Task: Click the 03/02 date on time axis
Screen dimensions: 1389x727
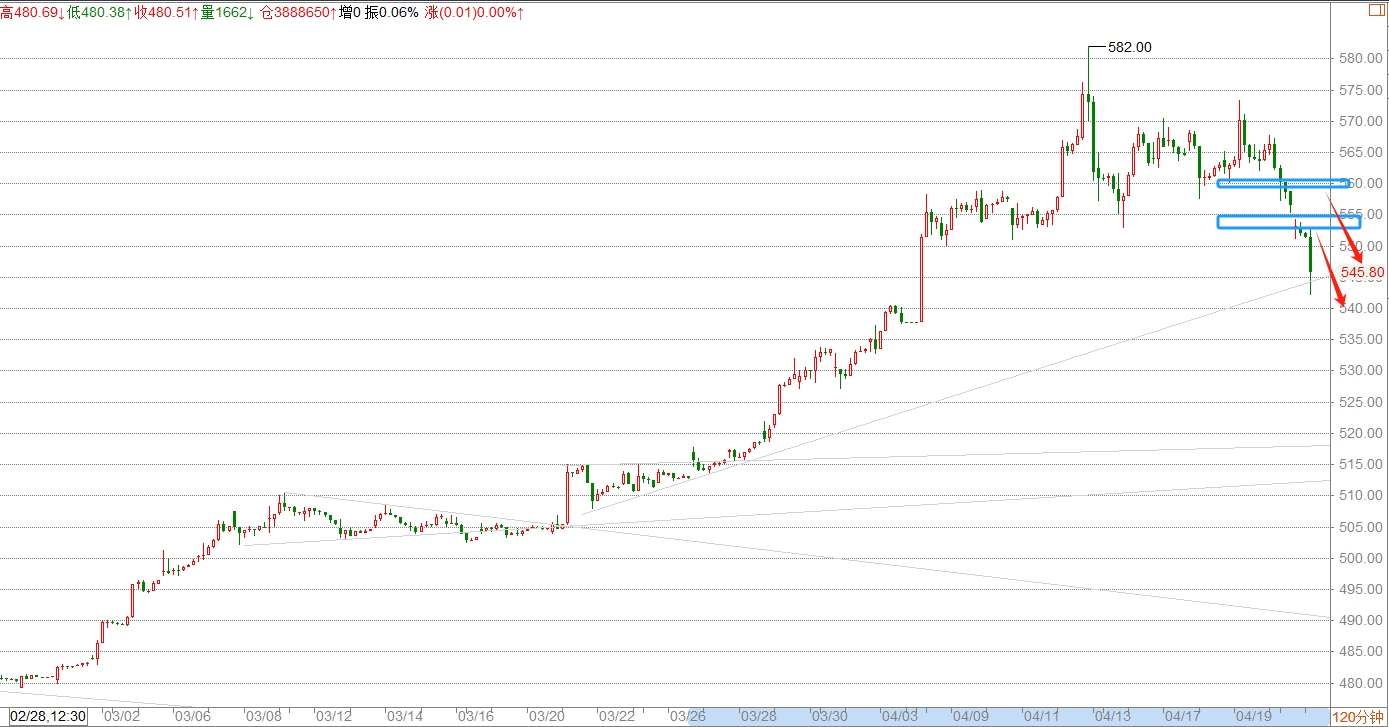Action: (x=121, y=717)
